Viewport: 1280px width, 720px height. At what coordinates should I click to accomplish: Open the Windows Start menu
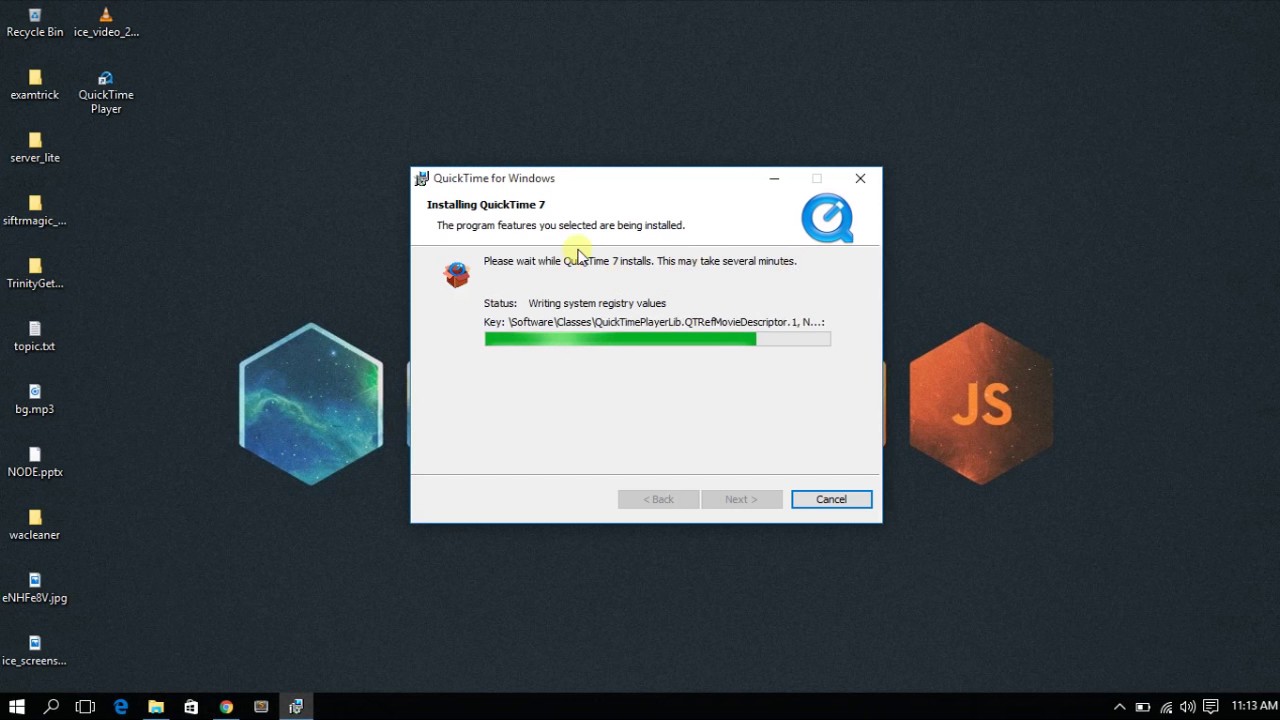point(17,707)
